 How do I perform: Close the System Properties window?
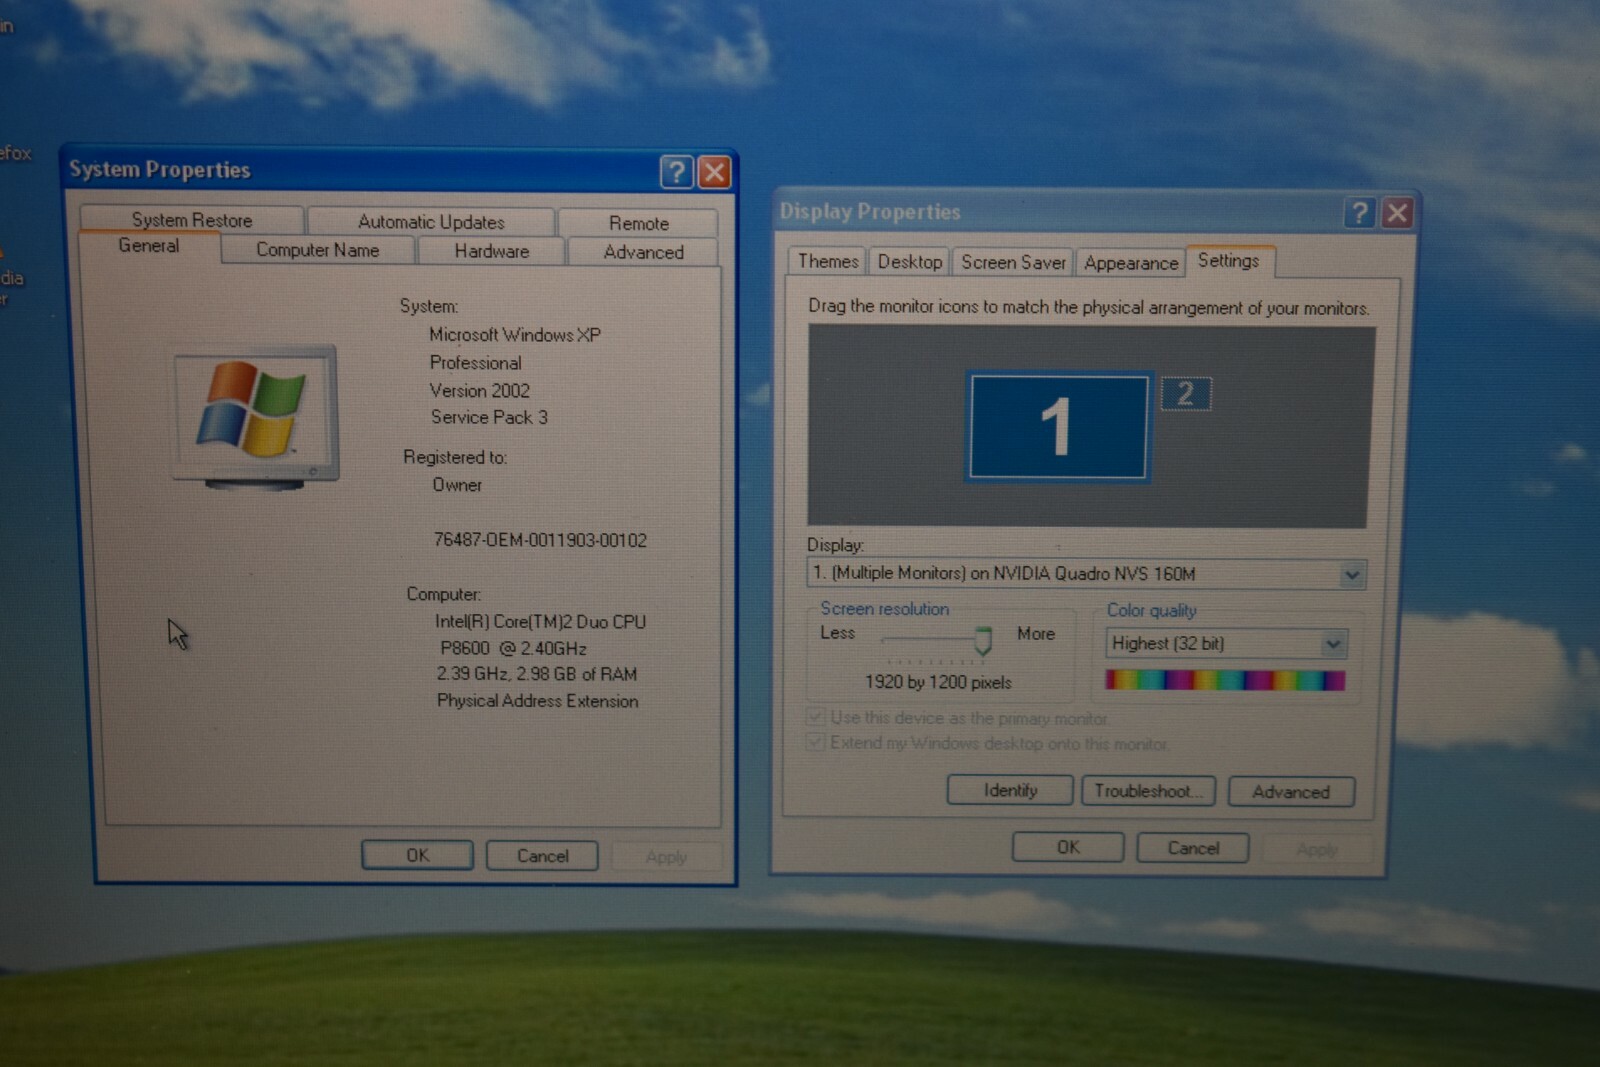coord(714,172)
